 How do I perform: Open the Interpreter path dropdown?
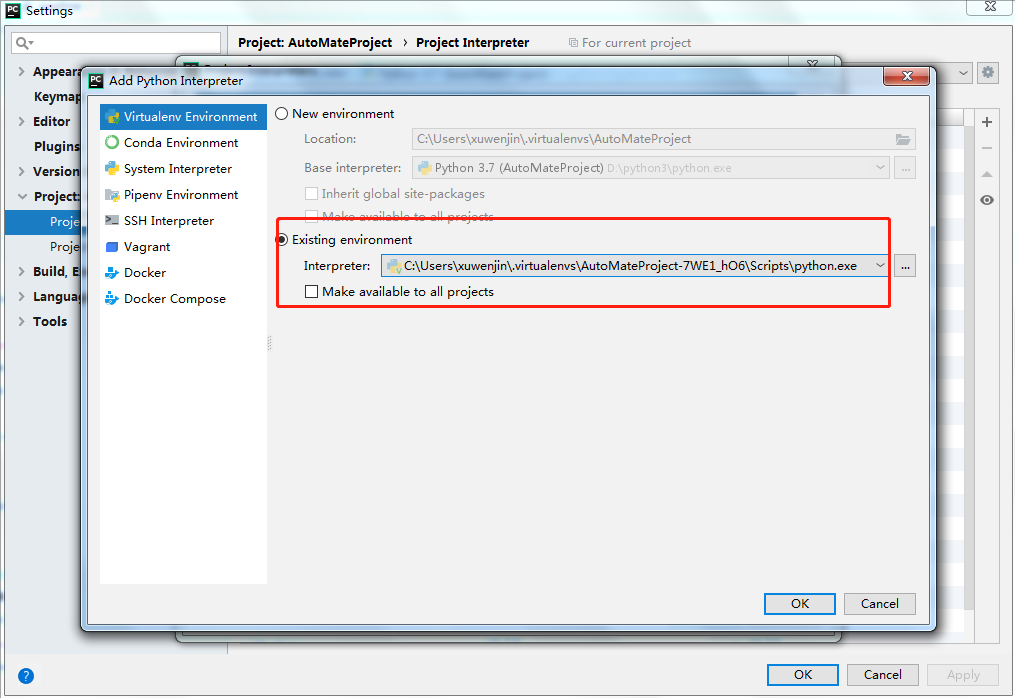pyautogui.click(x=880, y=265)
